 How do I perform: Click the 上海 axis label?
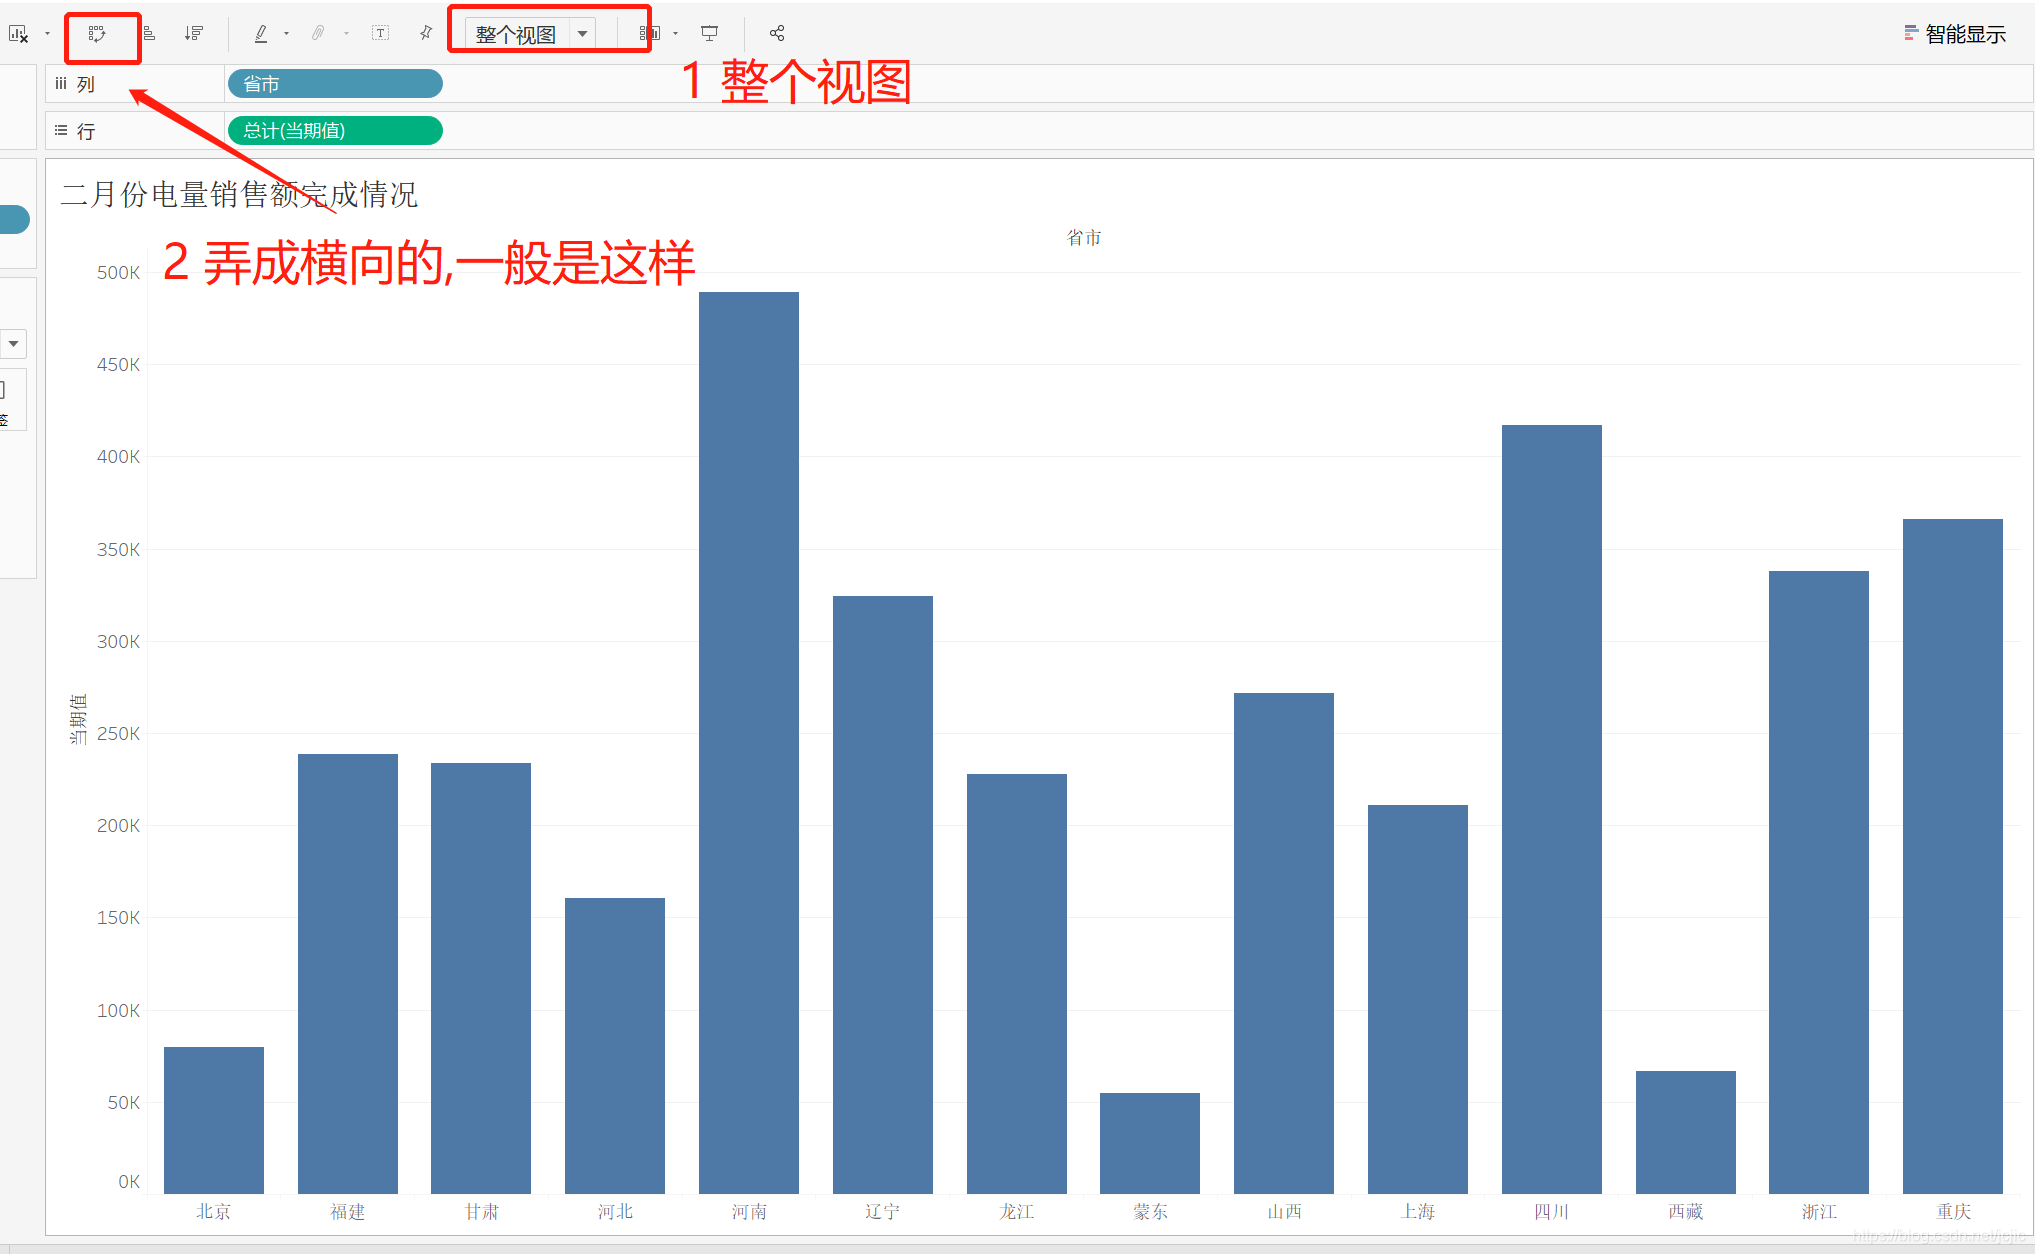pos(1418,1212)
